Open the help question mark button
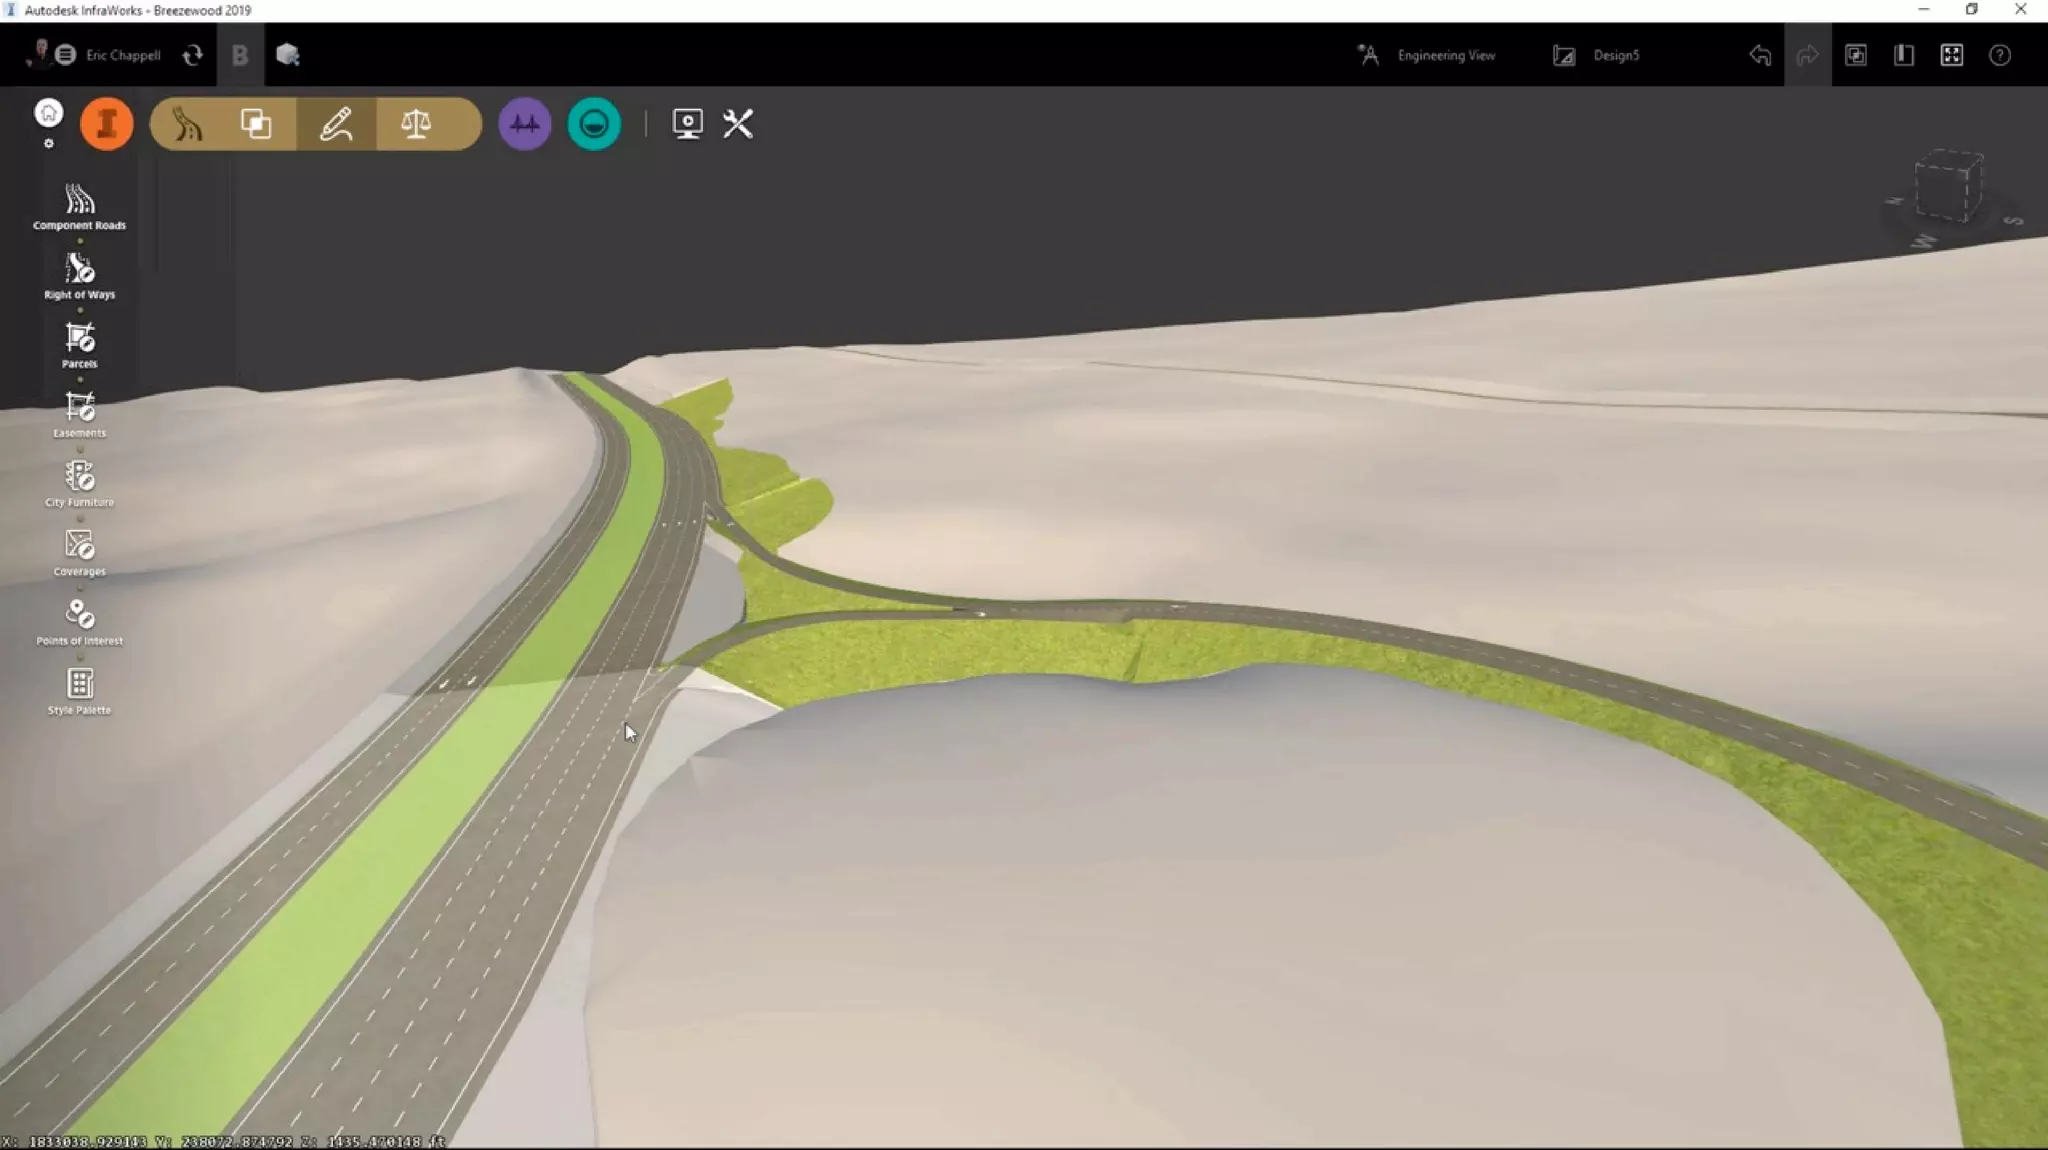The width and height of the screenshot is (2048, 1150). click(1999, 55)
